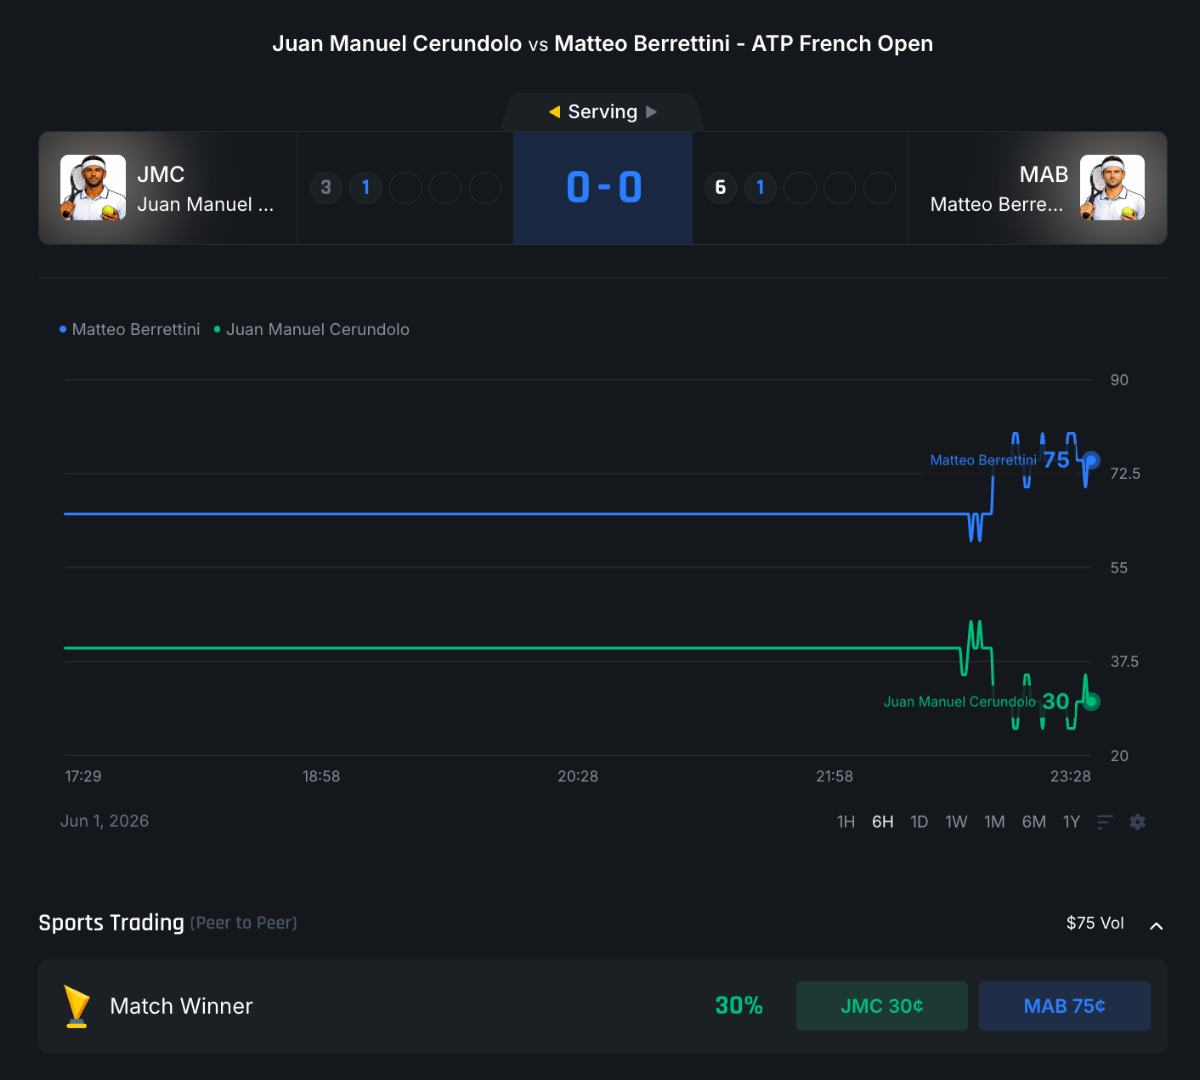Click the Match Winner trophy icon
This screenshot has height=1080, width=1200.
pos(77,1006)
